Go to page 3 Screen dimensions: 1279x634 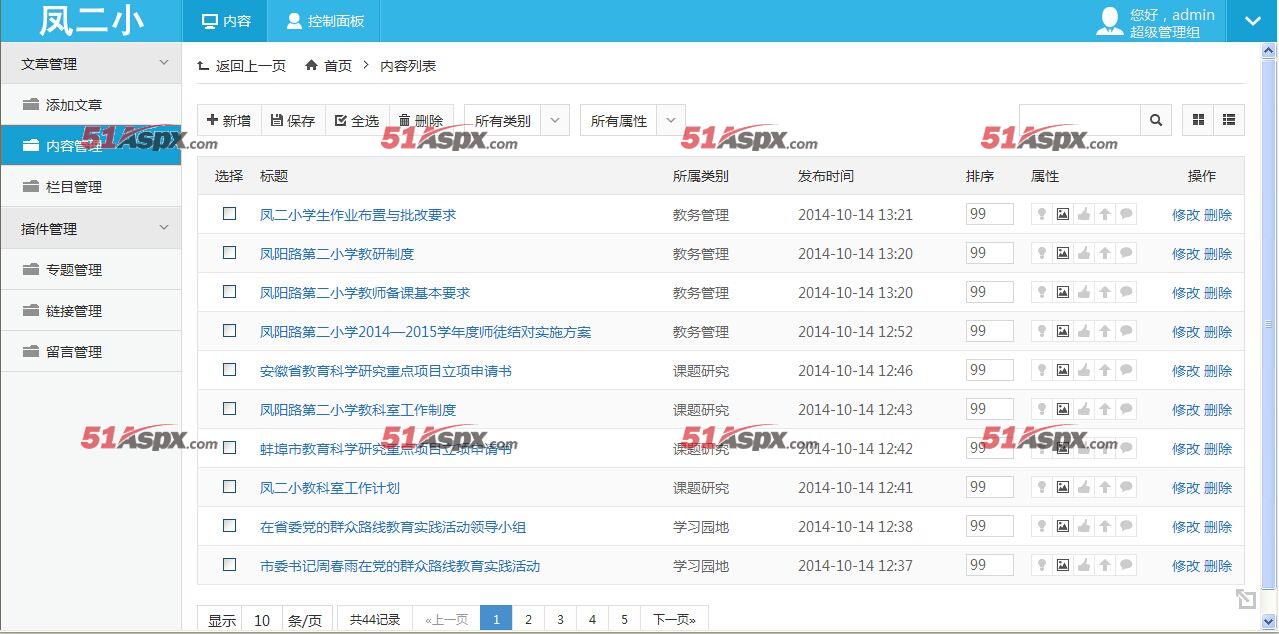point(560,619)
